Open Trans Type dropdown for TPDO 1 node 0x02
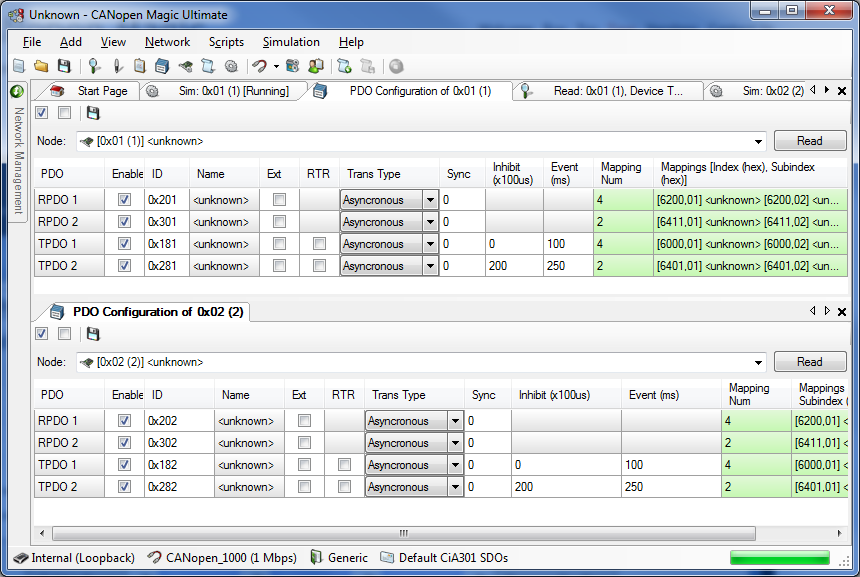 click(455, 465)
